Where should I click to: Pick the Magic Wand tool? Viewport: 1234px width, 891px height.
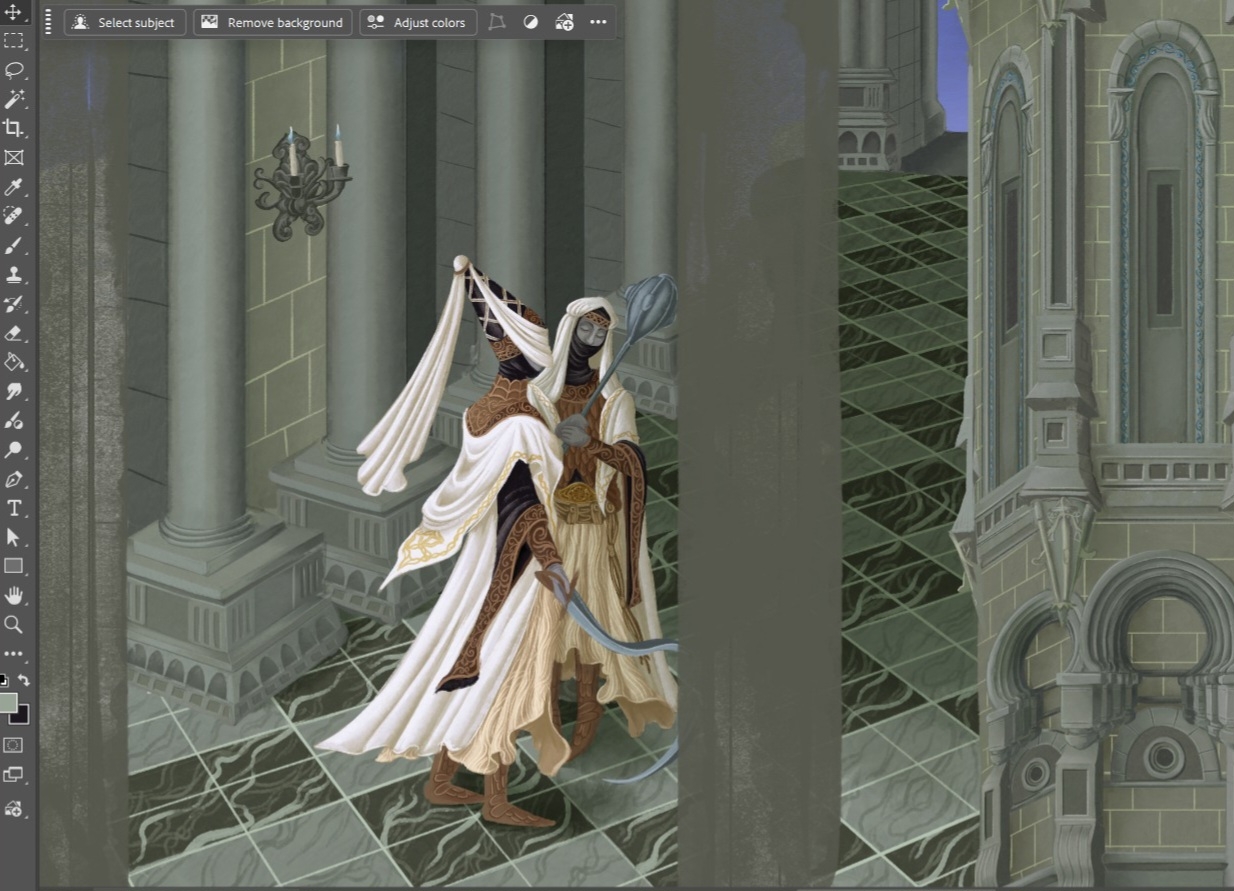[x=14, y=99]
